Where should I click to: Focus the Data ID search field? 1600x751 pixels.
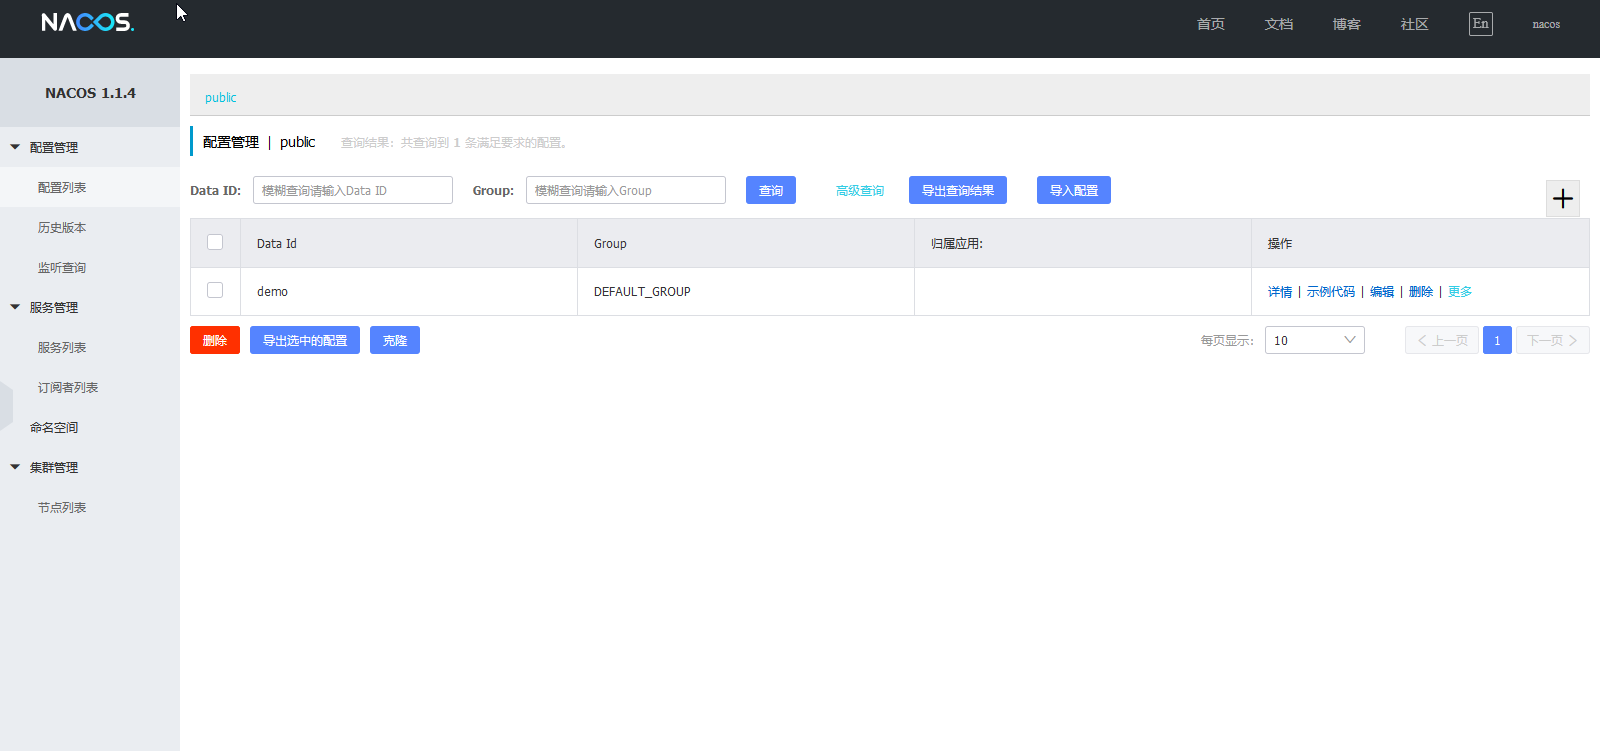click(353, 190)
